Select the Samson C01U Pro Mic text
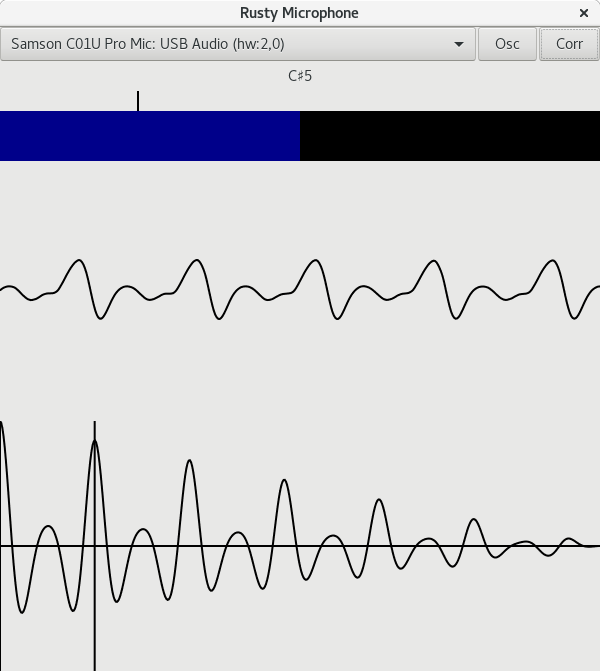 tap(147, 44)
